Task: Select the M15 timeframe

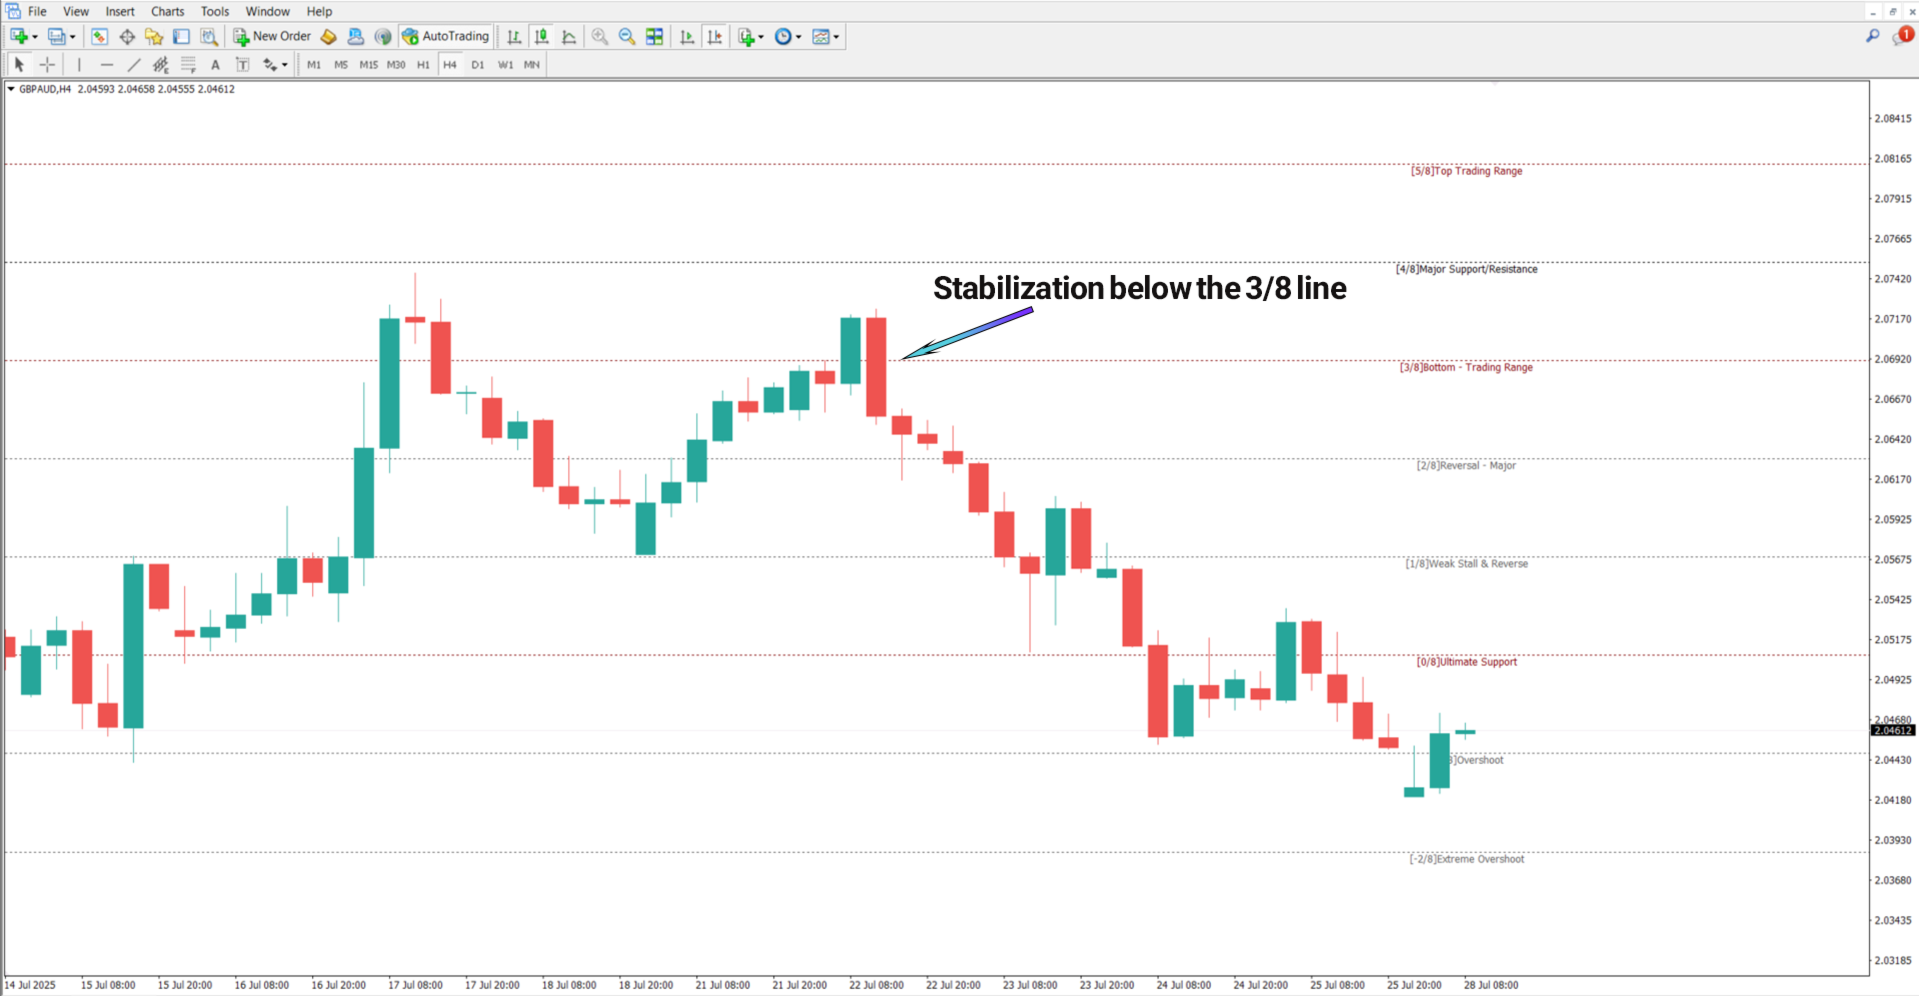Action: pos(368,64)
